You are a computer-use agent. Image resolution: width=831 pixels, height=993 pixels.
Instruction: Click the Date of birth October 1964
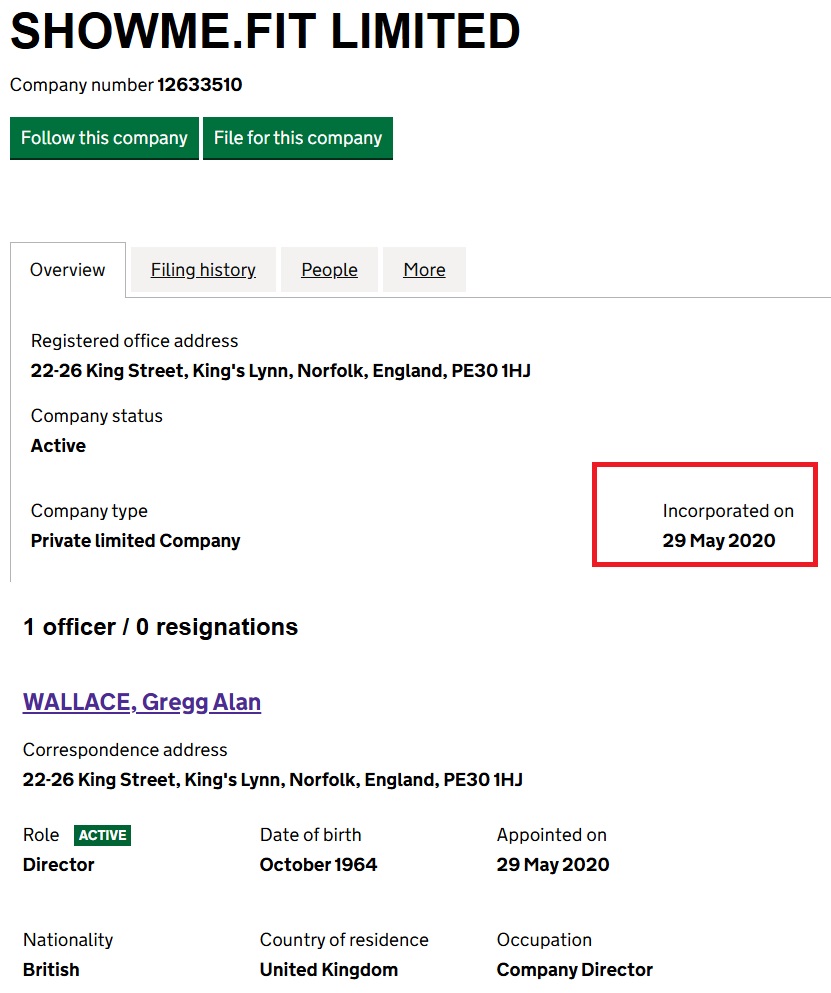point(319,864)
